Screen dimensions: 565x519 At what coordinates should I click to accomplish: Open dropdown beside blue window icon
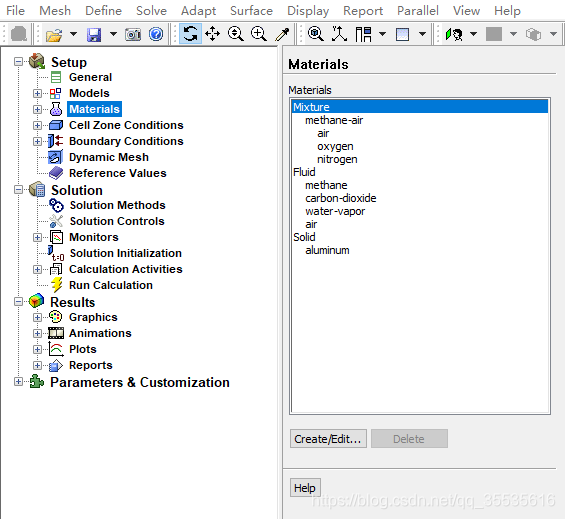pos(423,34)
